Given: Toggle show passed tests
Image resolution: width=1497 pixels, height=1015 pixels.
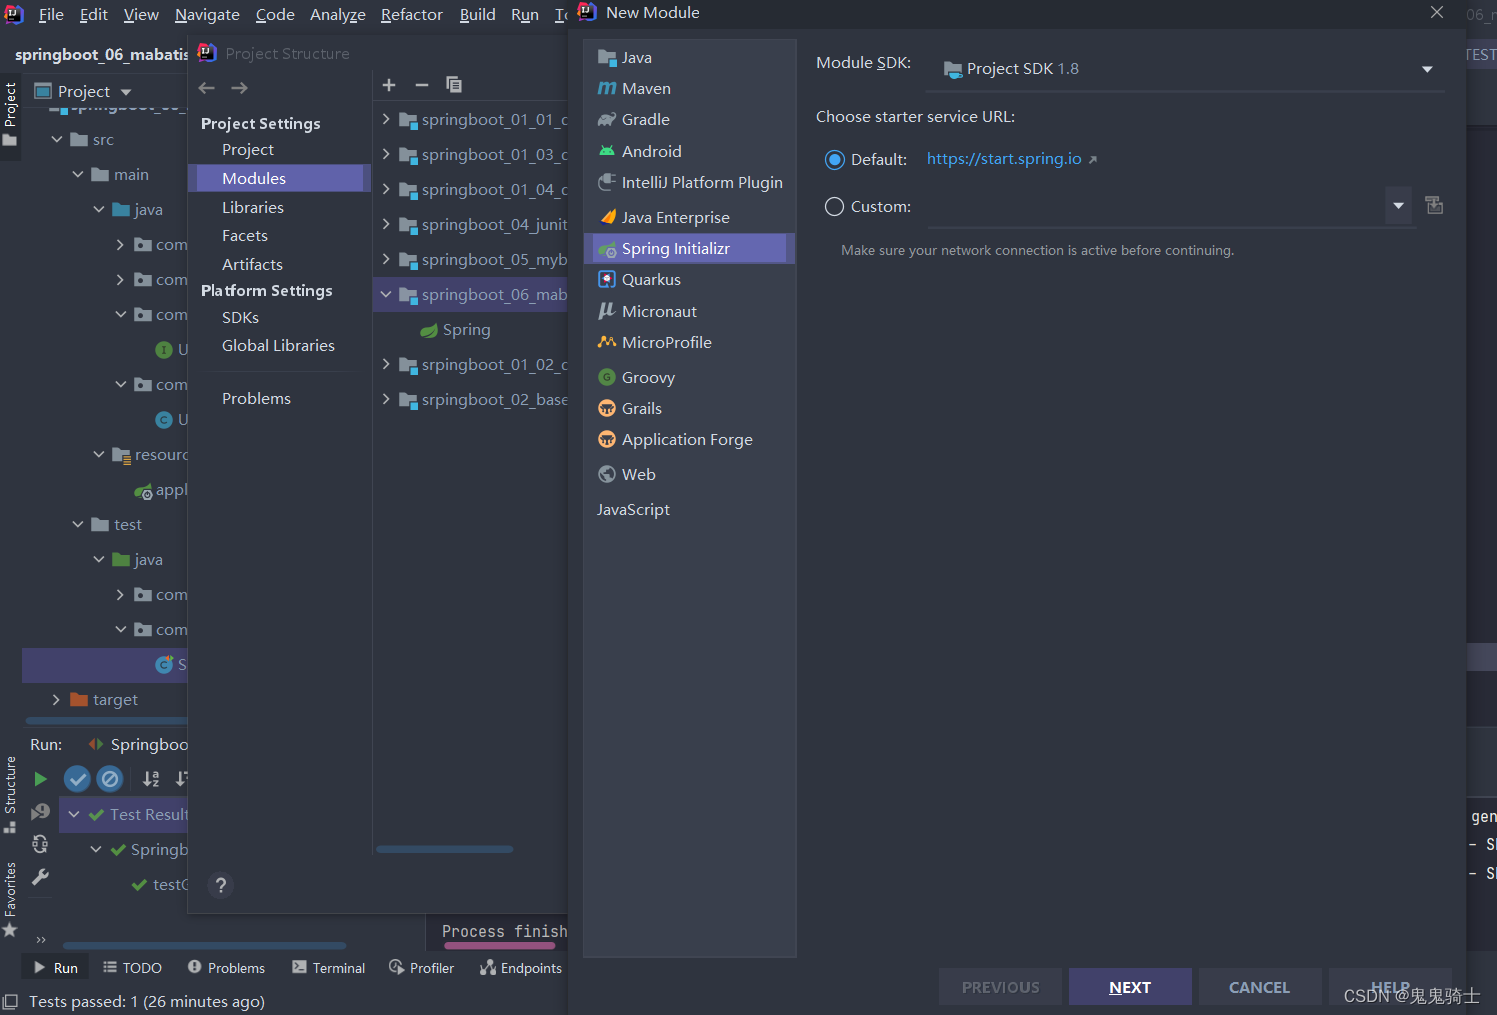Looking at the screenshot, I should tap(77, 778).
